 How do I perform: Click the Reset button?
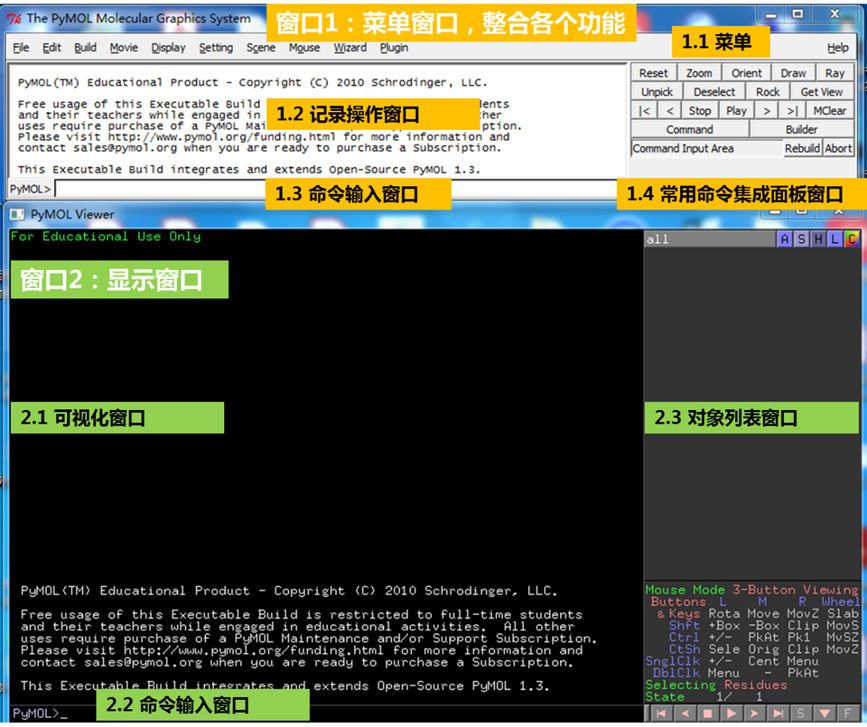point(654,73)
